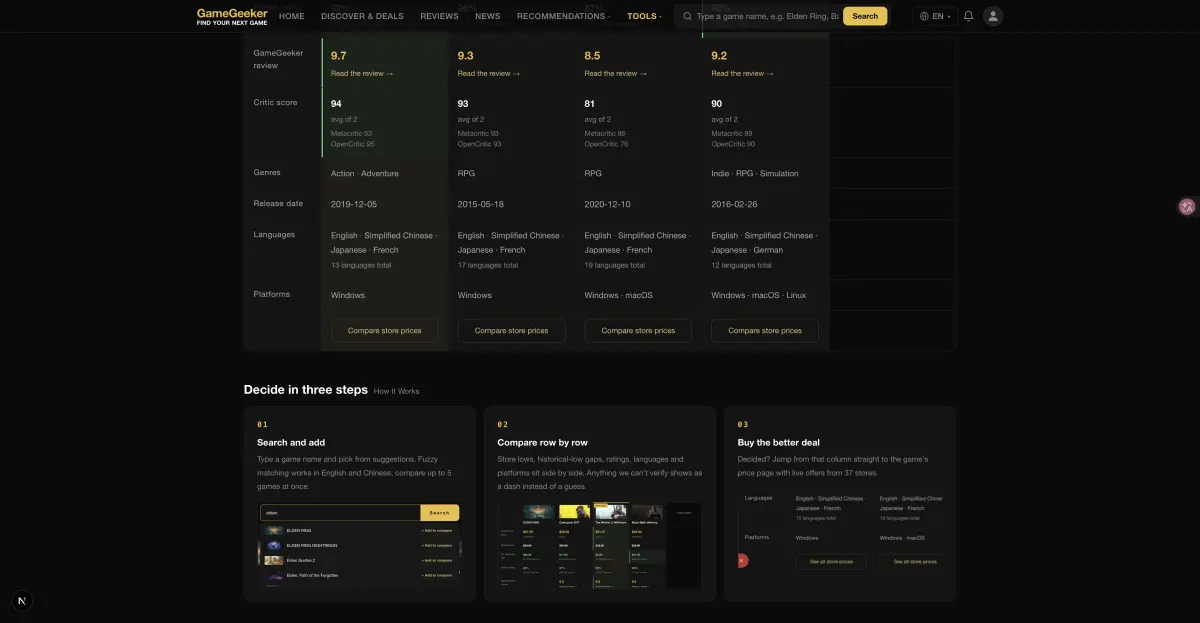Read the review for the 9.7 game
Image resolution: width=1200 pixels, height=623 pixels.
pyautogui.click(x=362, y=73)
